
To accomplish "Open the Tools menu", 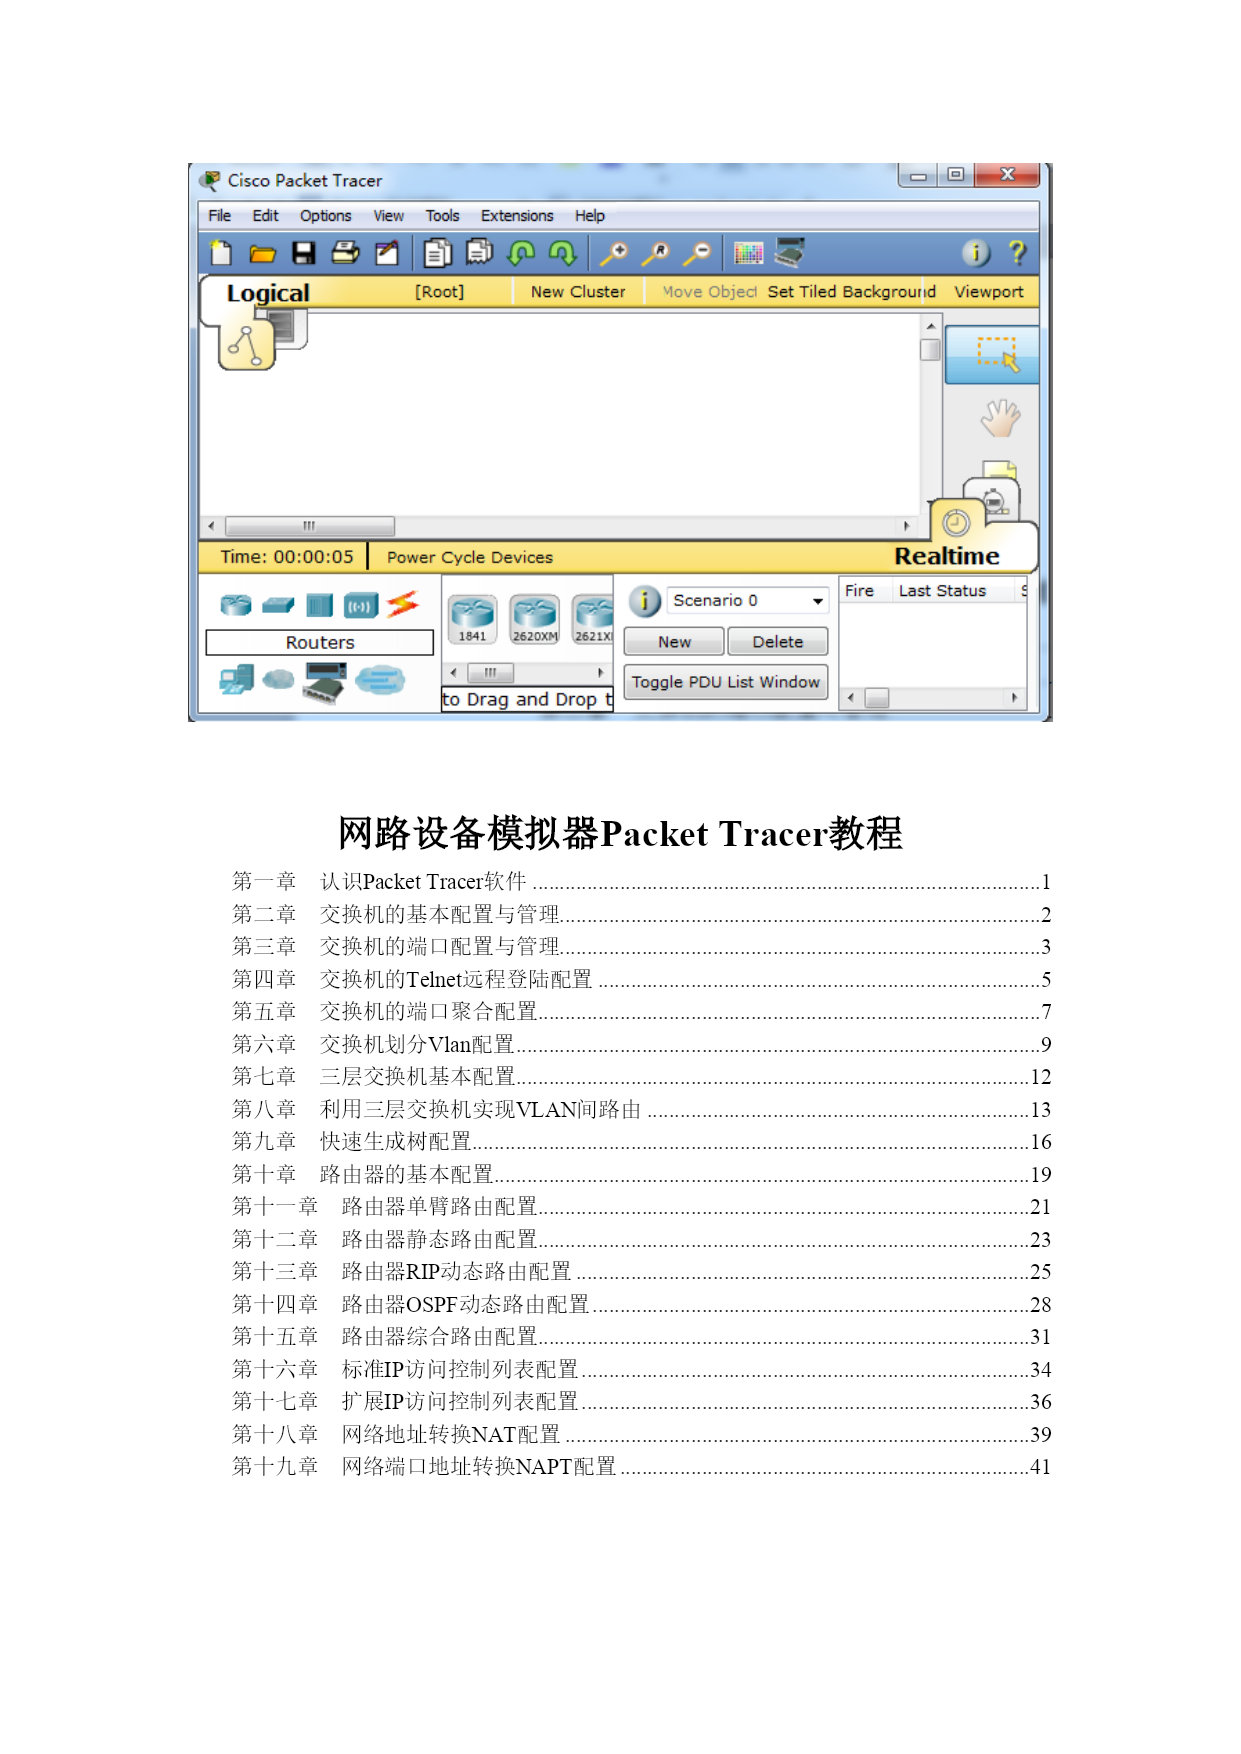I will pyautogui.click(x=442, y=216).
